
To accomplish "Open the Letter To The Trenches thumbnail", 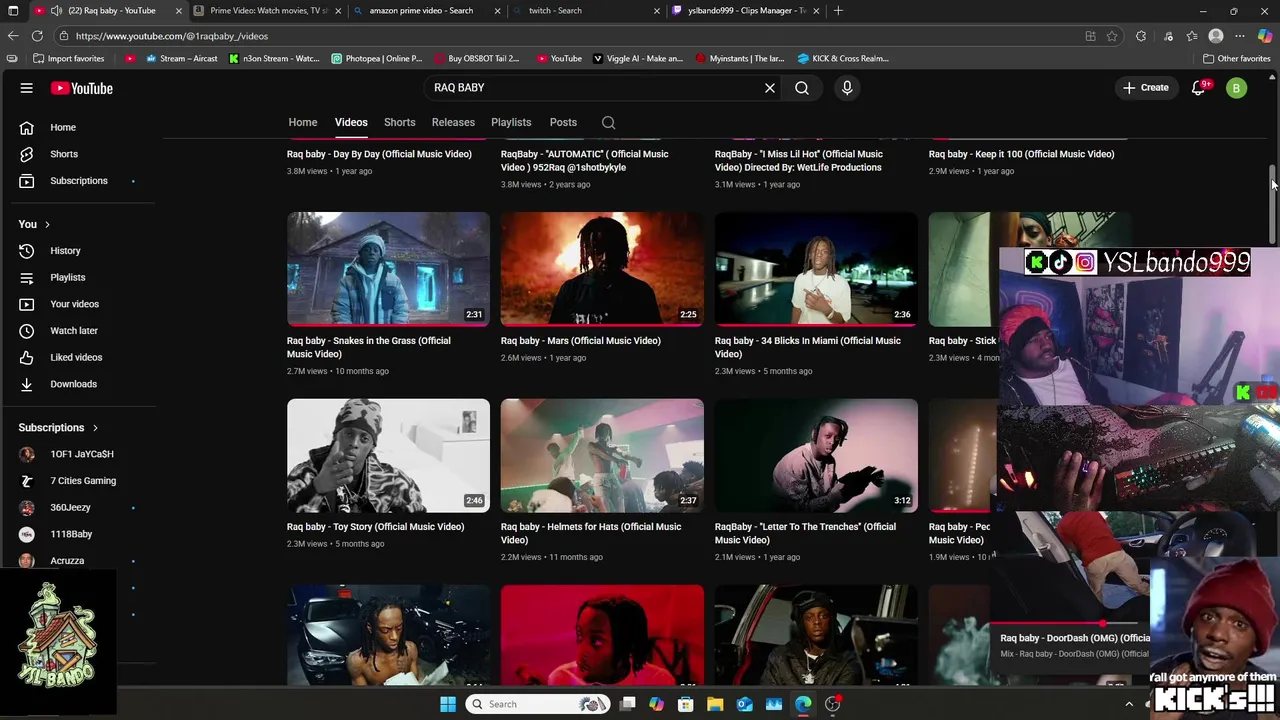I will tap(816, 456).
